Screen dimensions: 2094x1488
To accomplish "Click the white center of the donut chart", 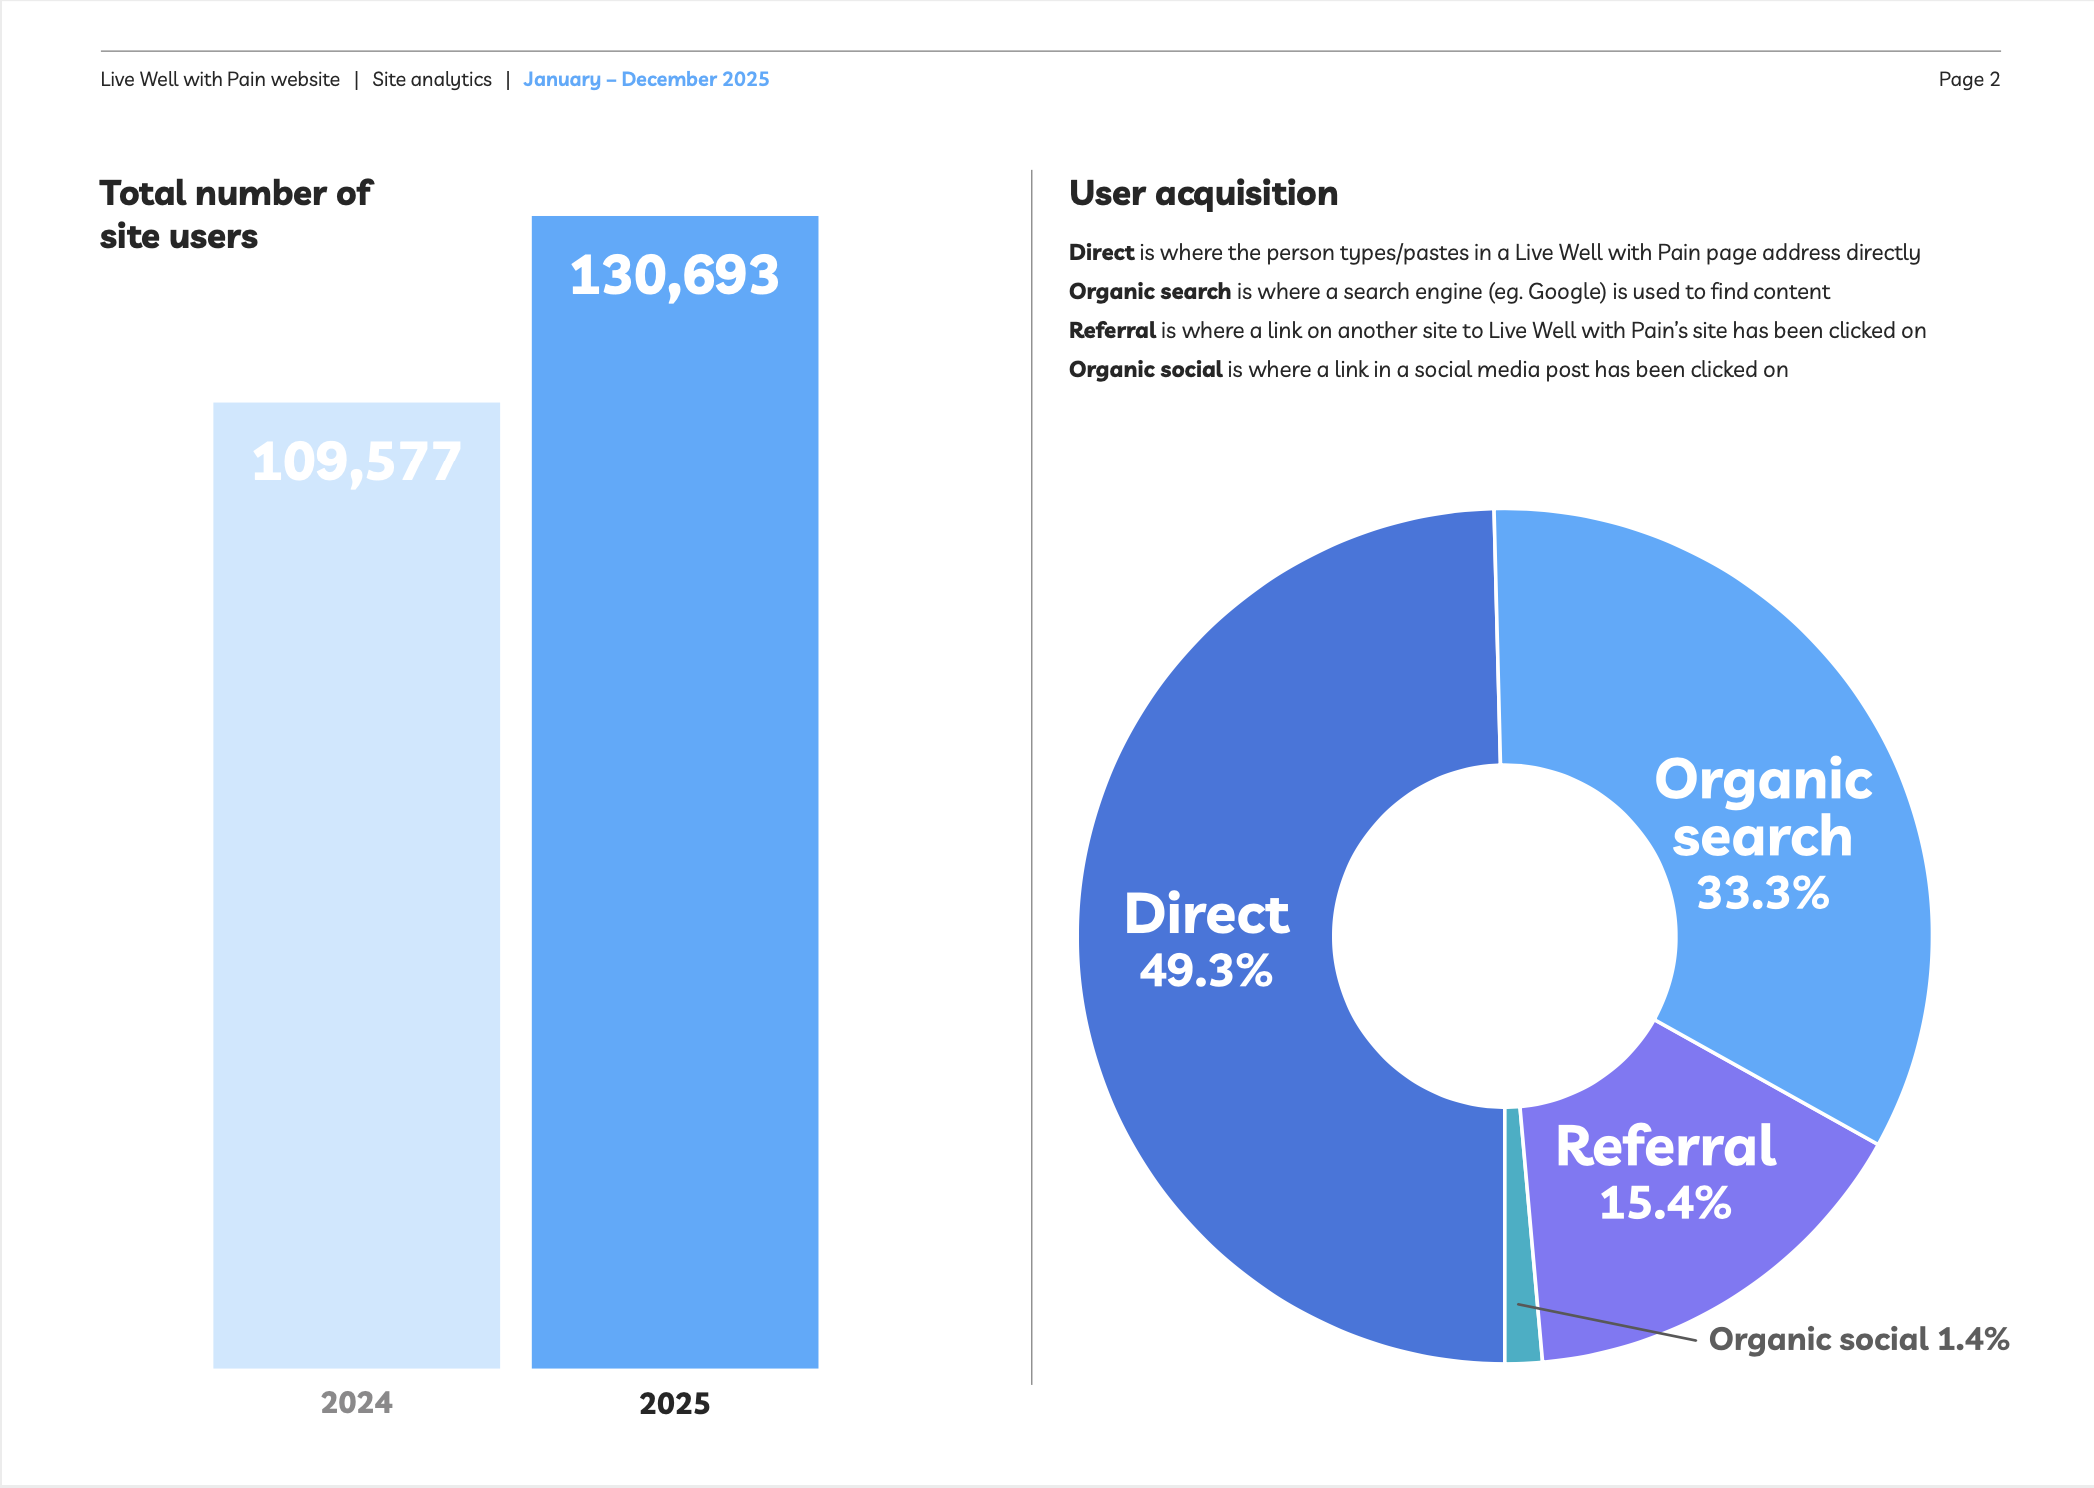I will (x=1504, y=936).
